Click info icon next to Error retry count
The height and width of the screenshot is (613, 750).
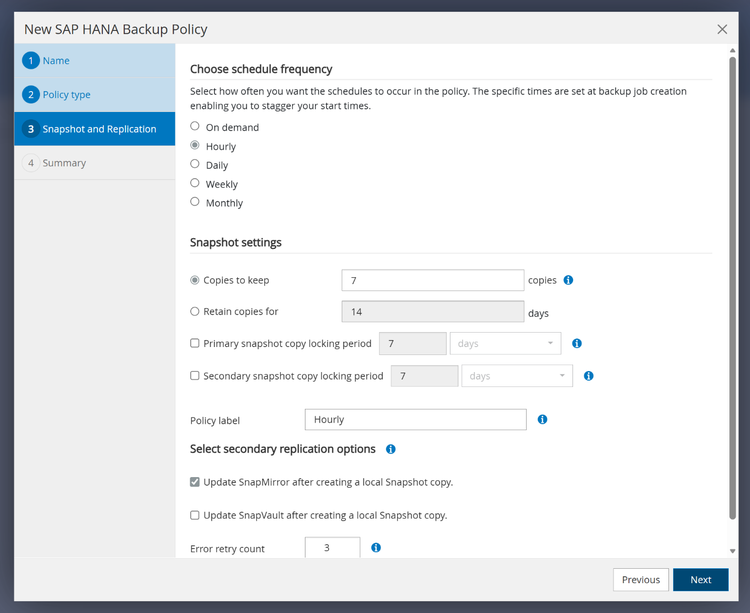pyautogui.click(x=376, y=547)
